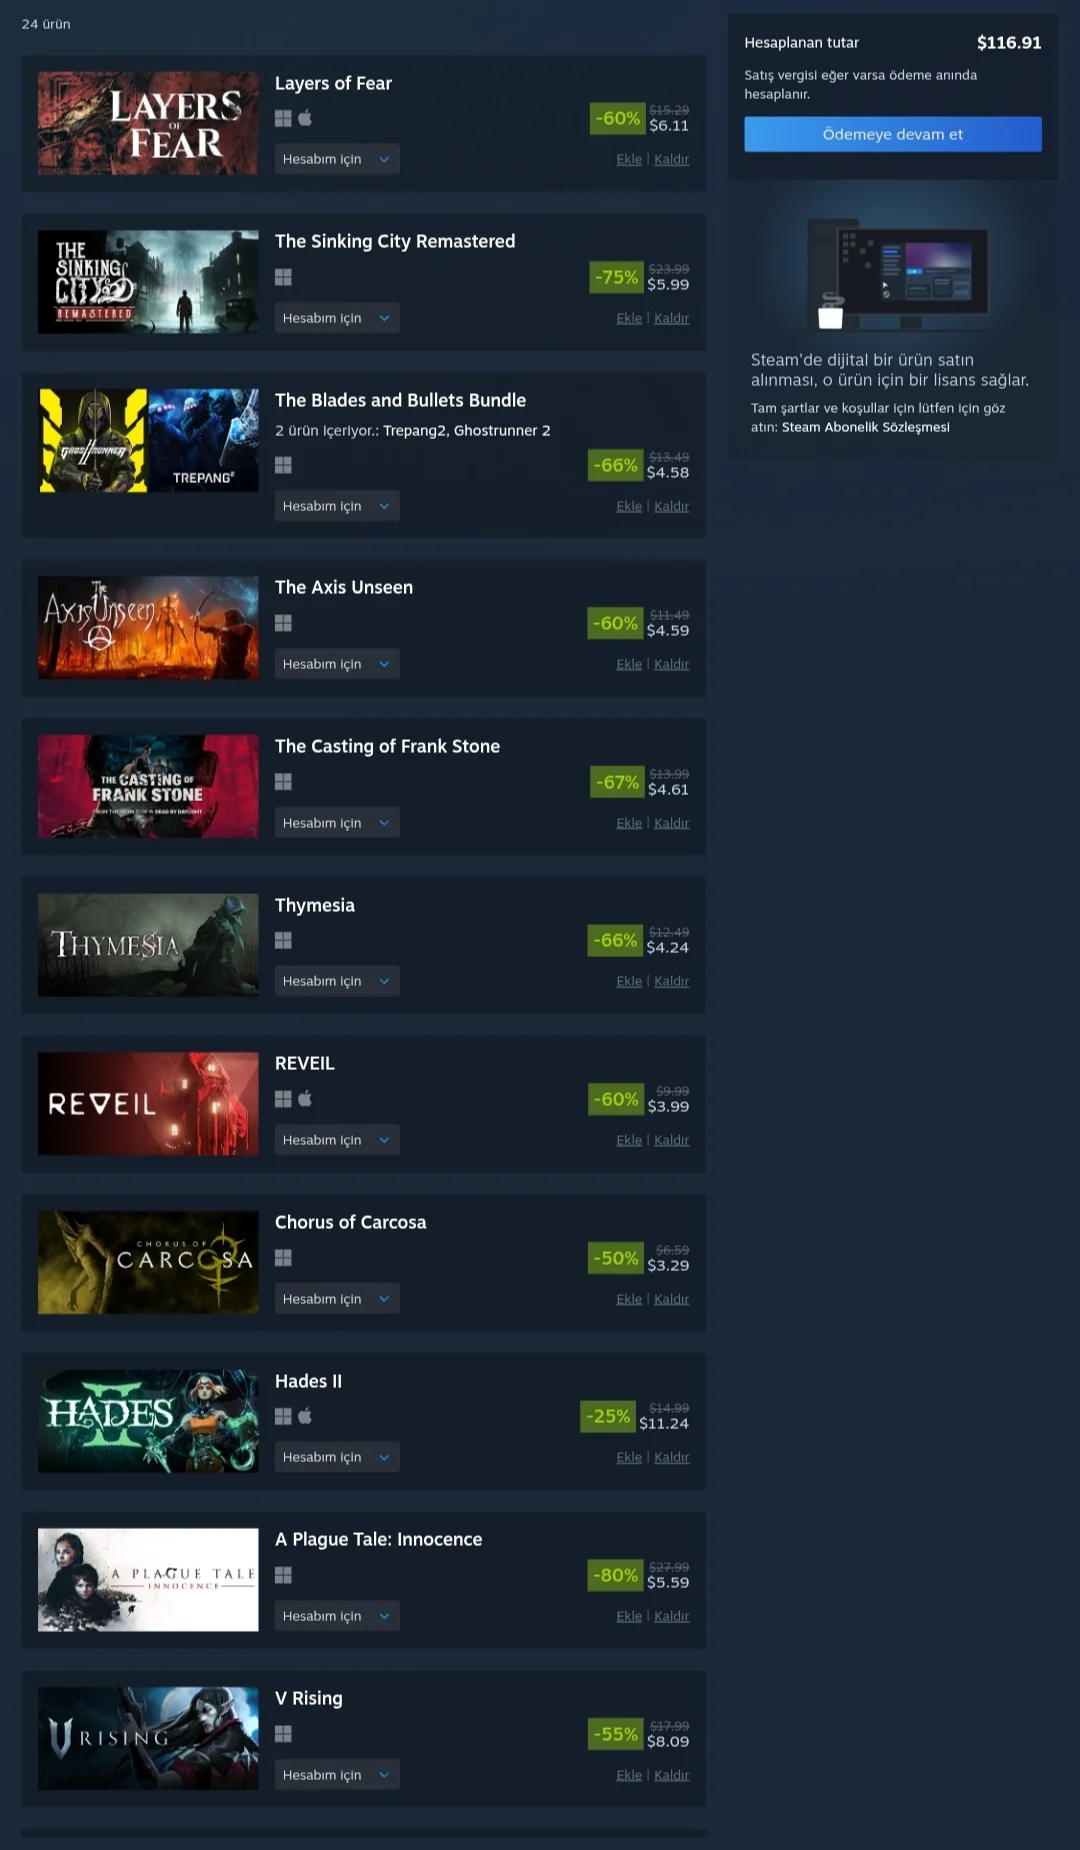Expand the 'Hesabım için' dropdown for A Plague Tale: Innocence
Screen dimensions: 1080x1850
point(337,1616)
